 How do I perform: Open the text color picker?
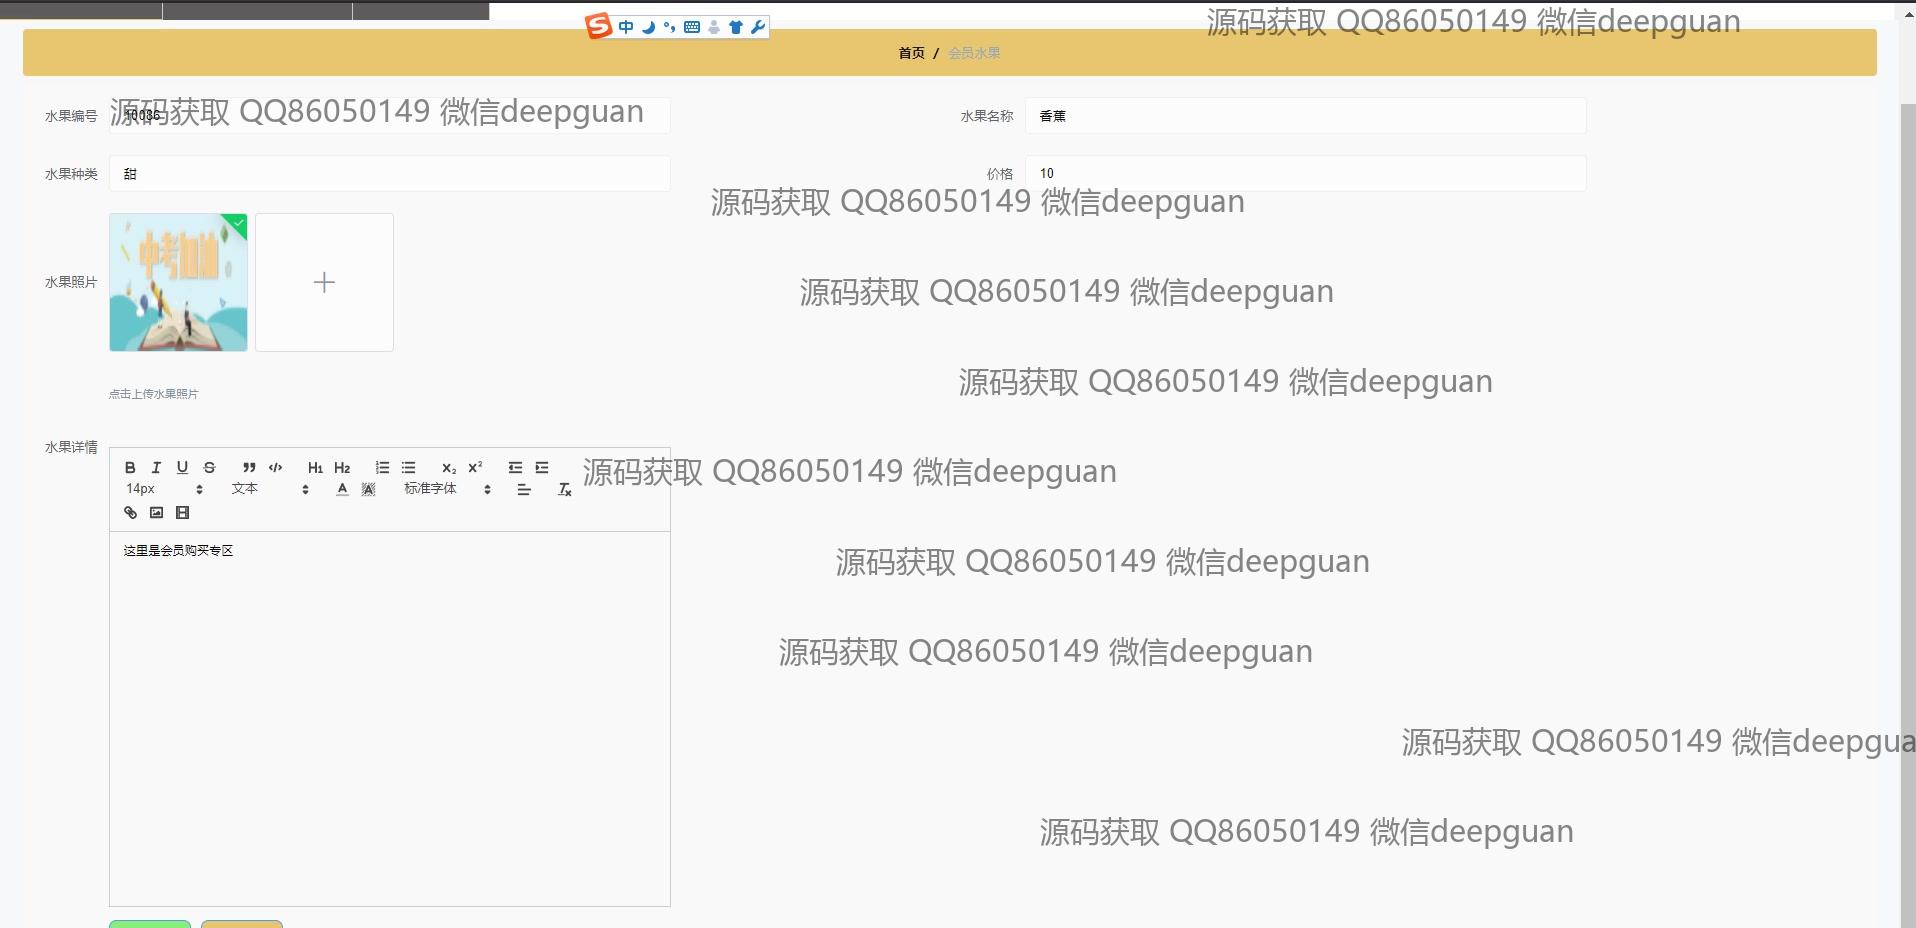coord(342,489)
